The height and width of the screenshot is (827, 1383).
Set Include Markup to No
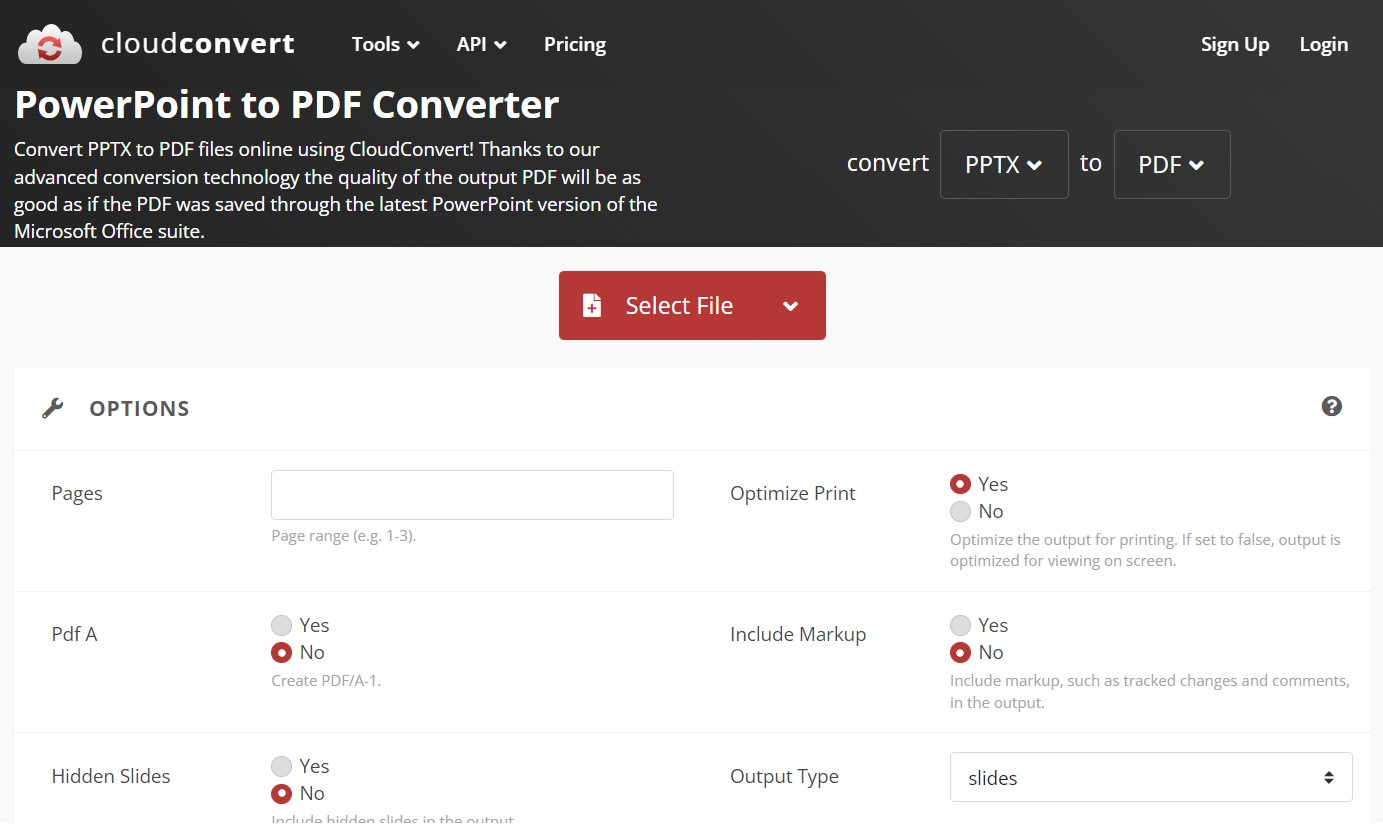[x=960, y=652]
